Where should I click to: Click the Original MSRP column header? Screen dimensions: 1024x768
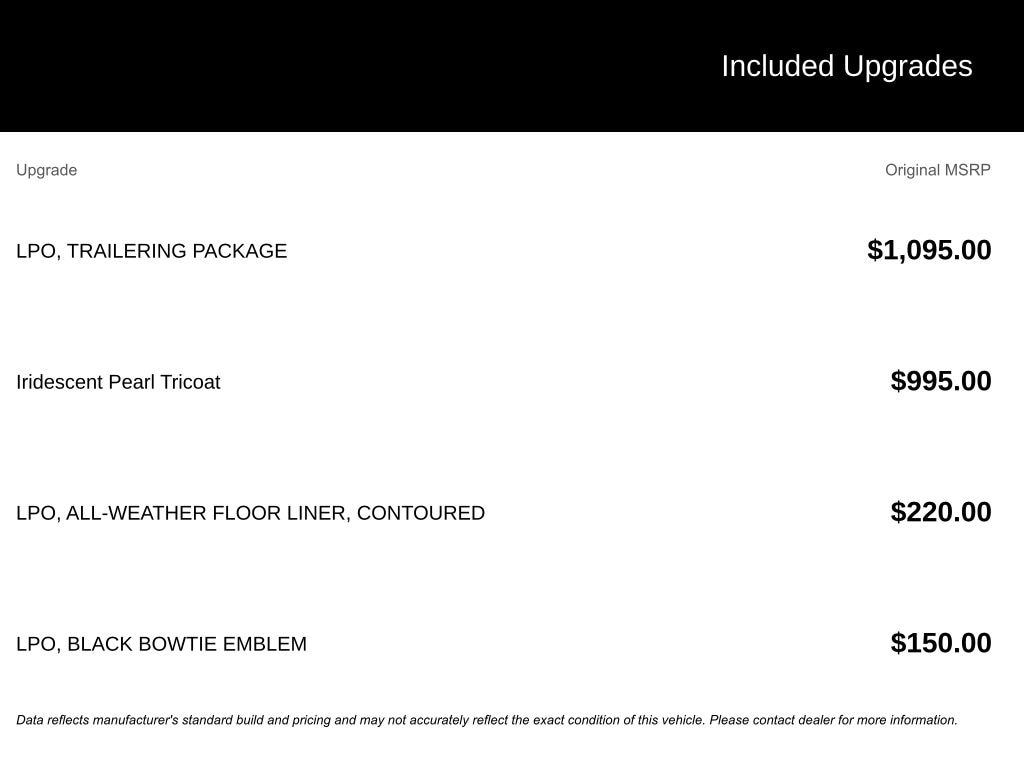[937, 170]
